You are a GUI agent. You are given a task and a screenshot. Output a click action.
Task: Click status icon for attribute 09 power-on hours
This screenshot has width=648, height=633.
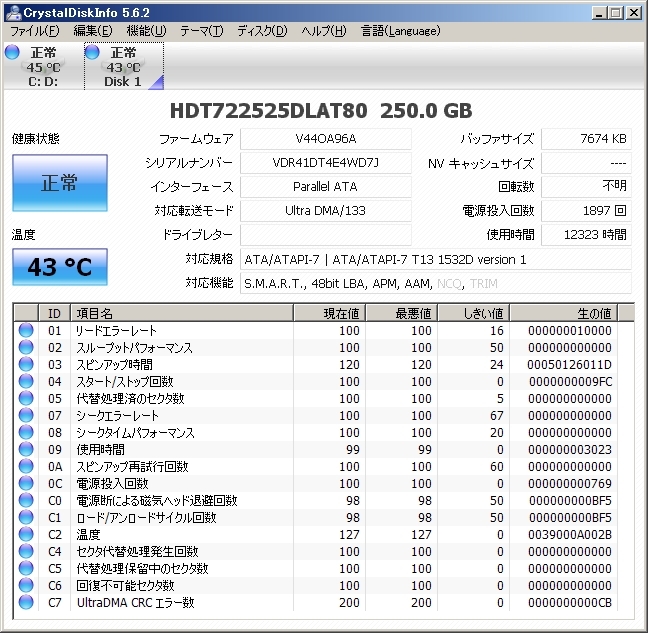pyautogui.click(x=26, y=450)
